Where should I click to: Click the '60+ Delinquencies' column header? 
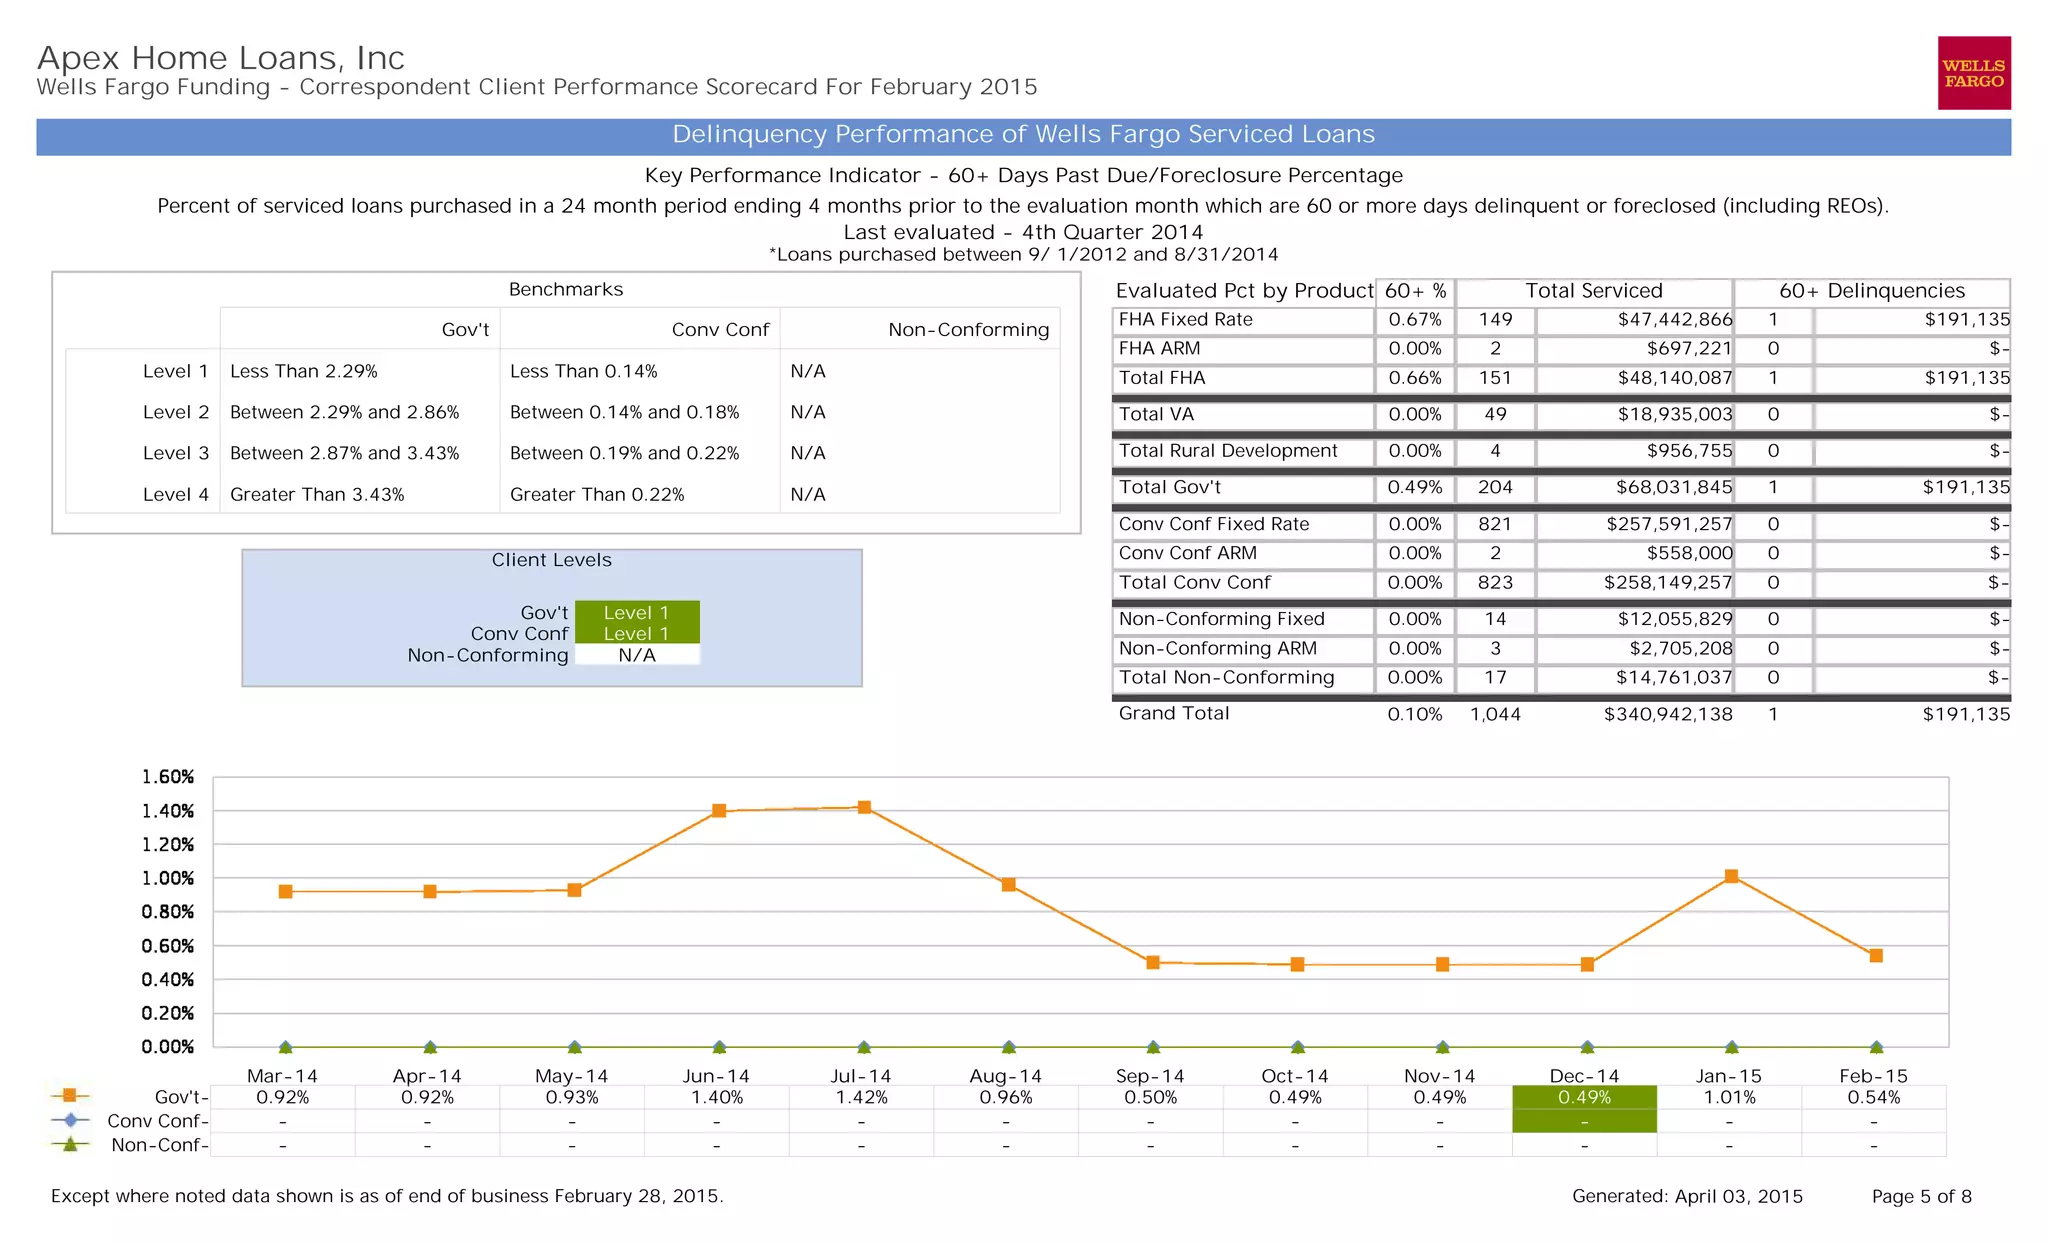[1872, 291]
